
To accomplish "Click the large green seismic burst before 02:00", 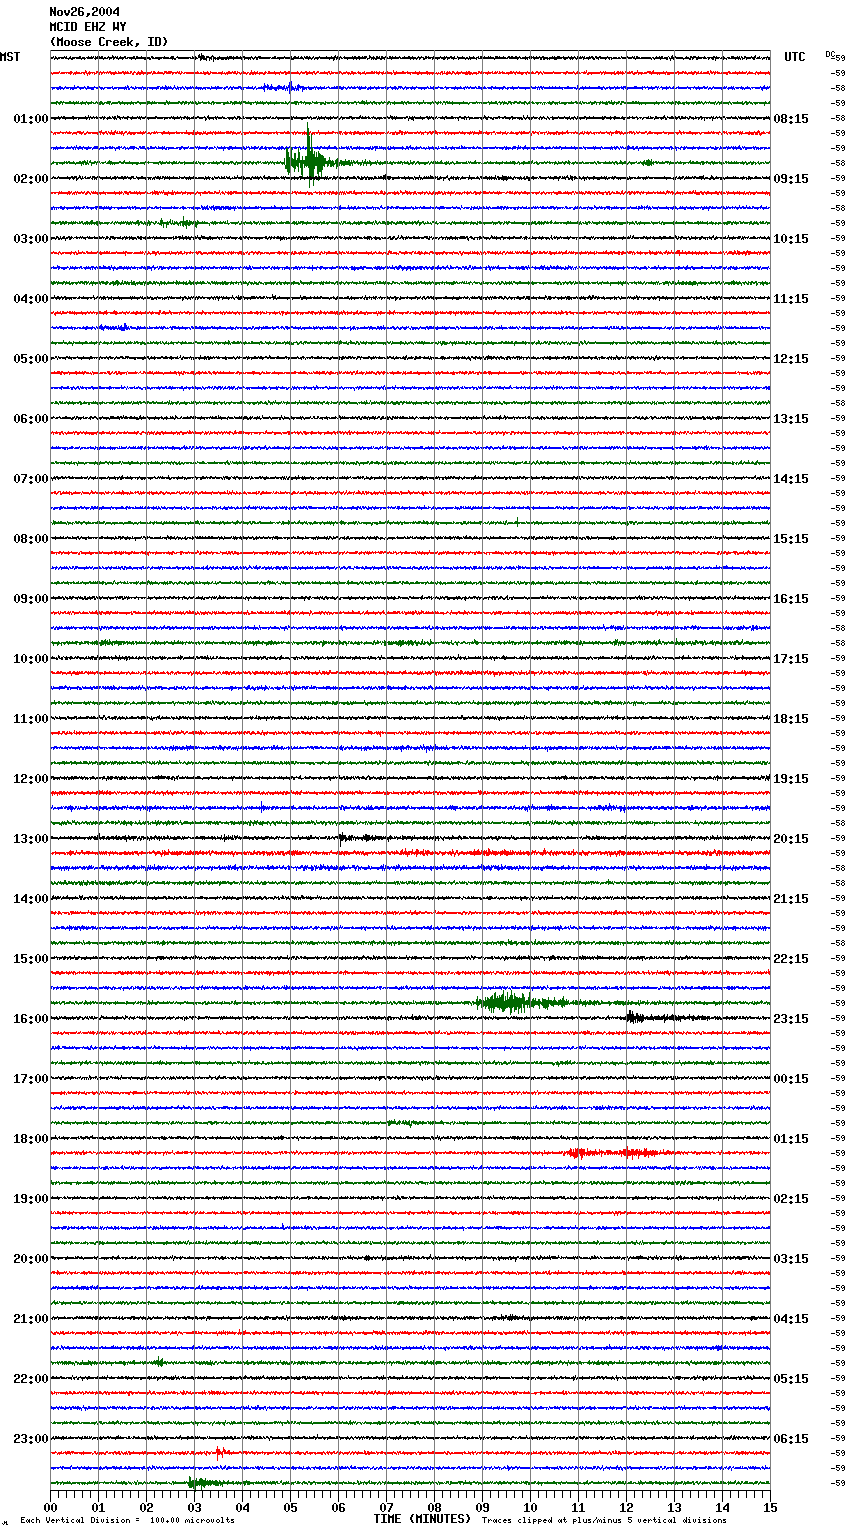I will [x=310, y=160].
